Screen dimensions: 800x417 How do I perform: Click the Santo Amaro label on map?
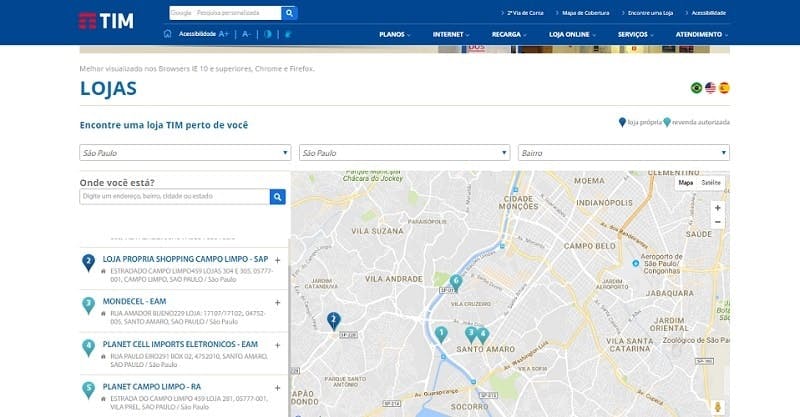[485, 349]
